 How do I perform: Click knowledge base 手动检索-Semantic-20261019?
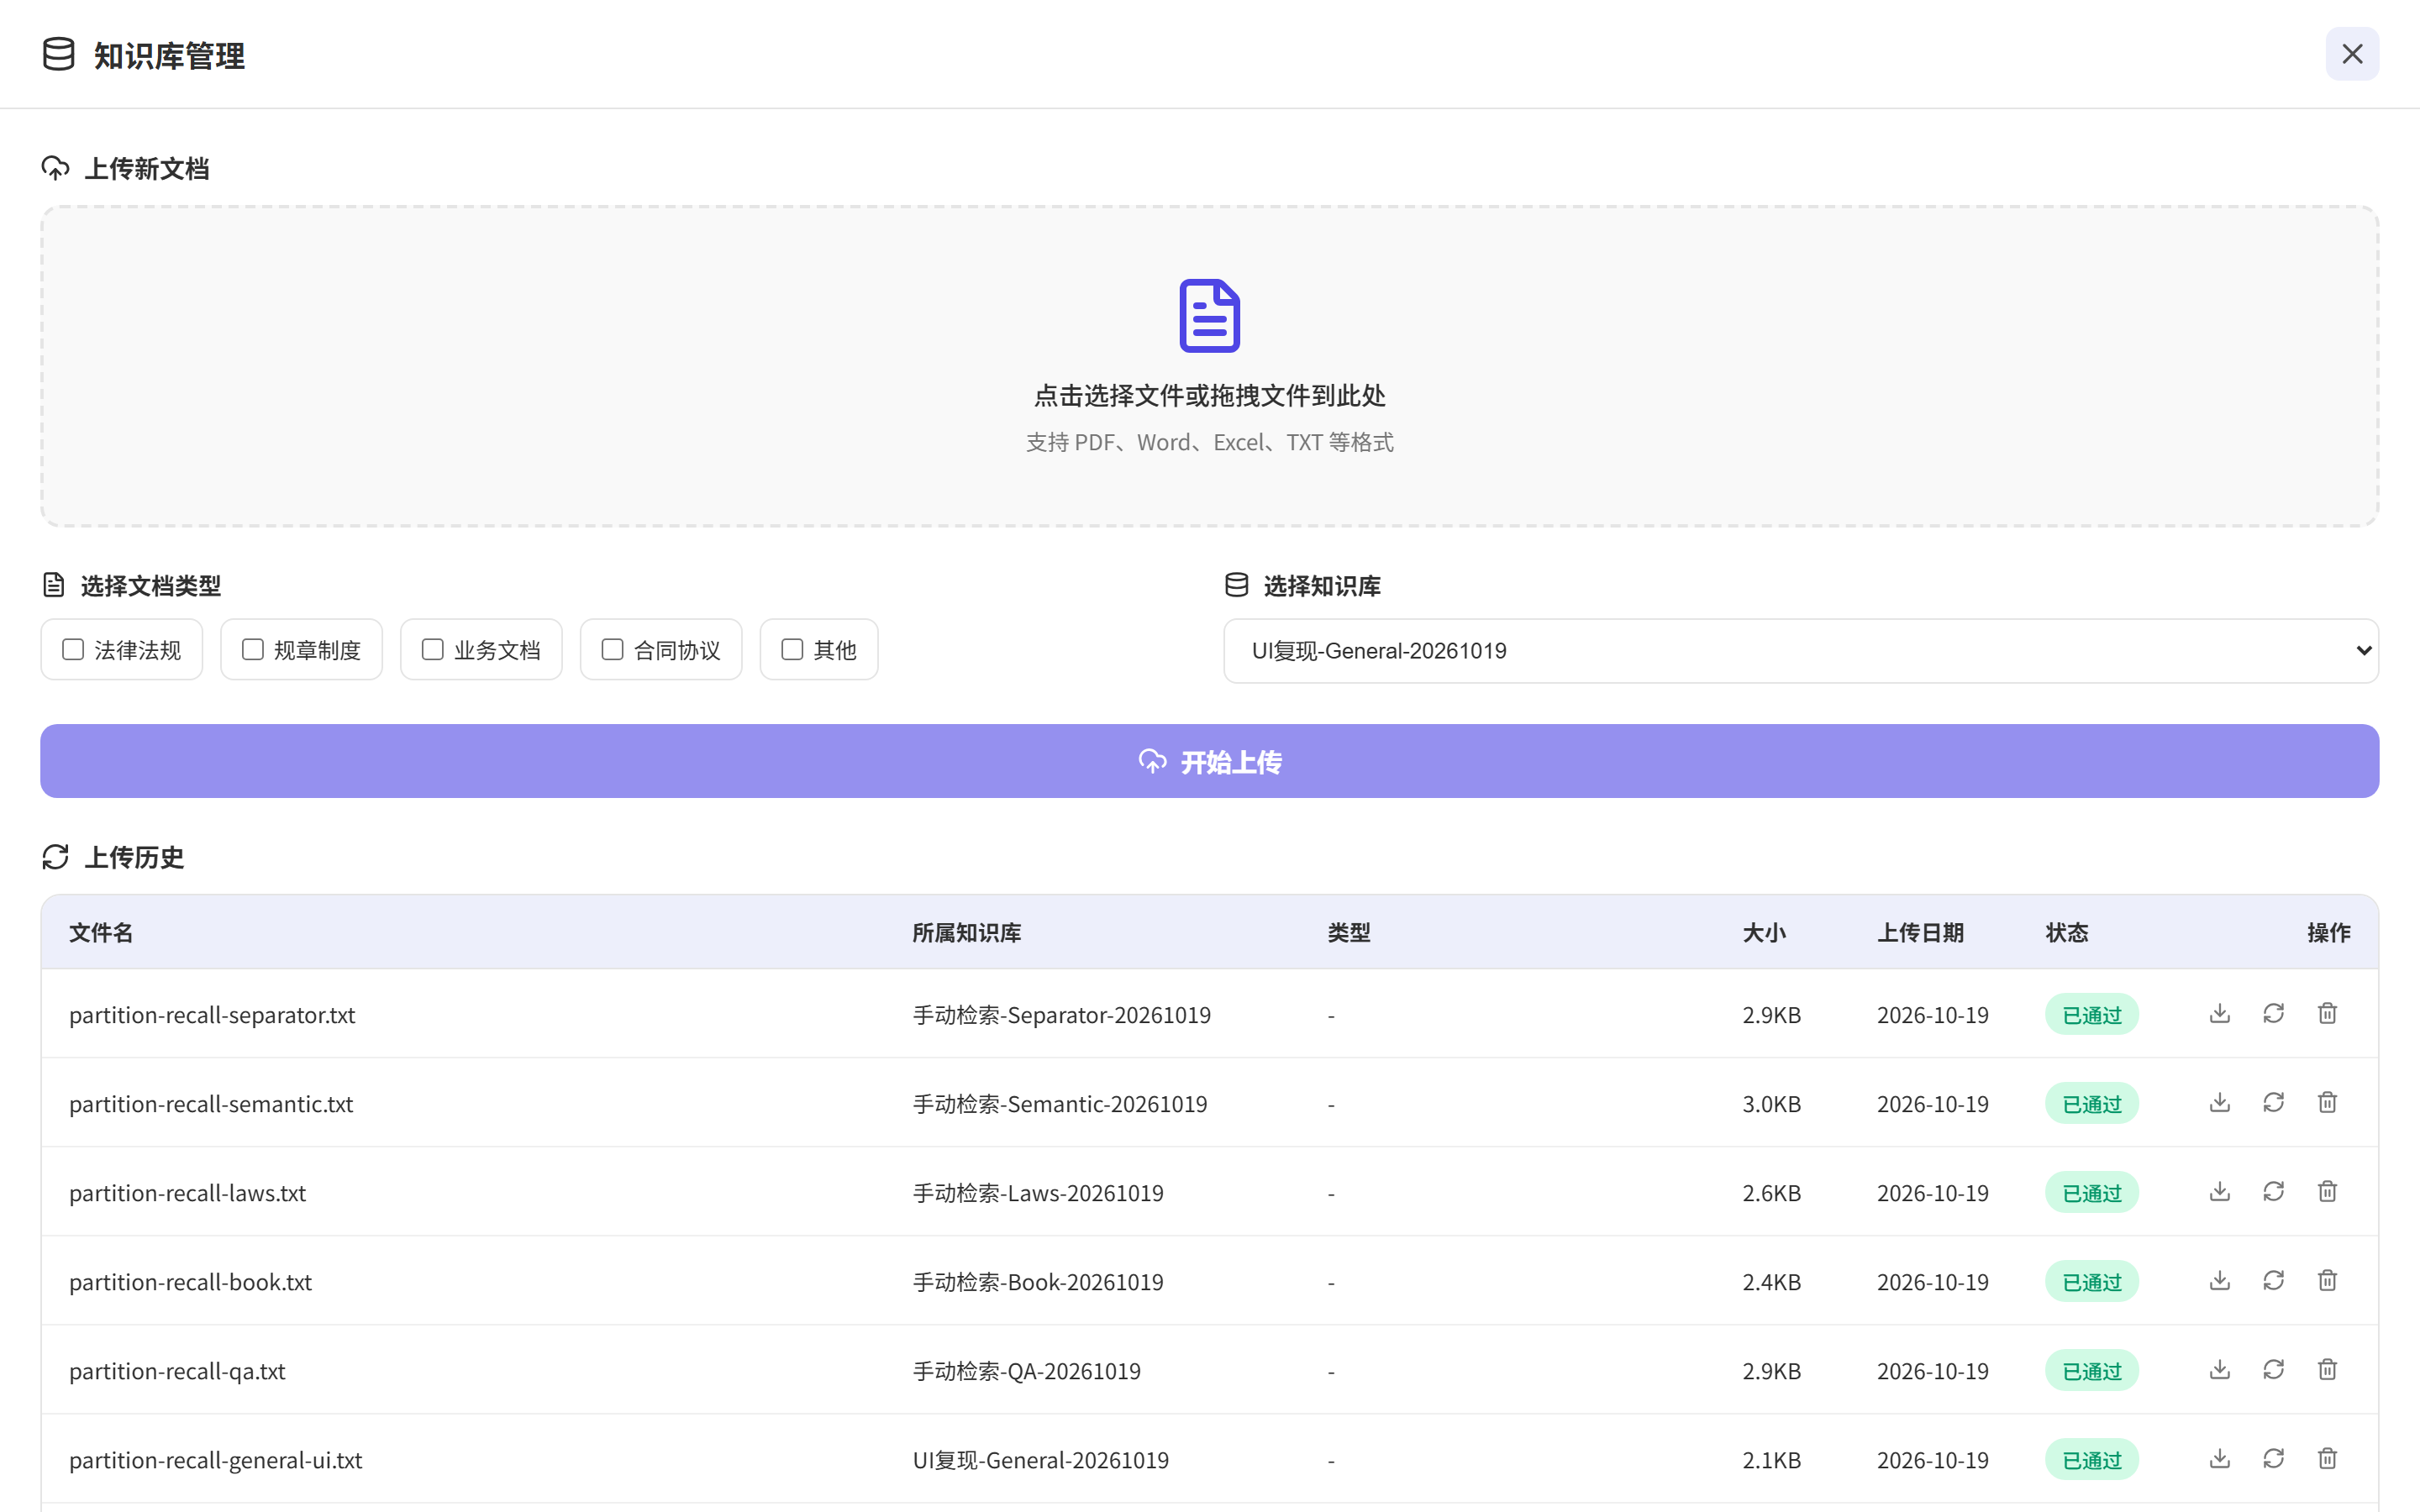coord(1060,1104)
